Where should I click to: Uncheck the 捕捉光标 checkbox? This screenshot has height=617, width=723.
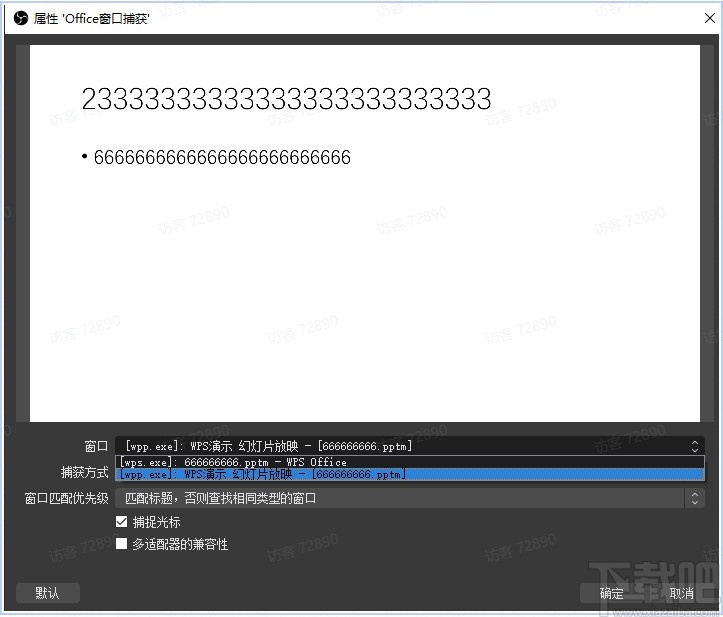(121, 522)
